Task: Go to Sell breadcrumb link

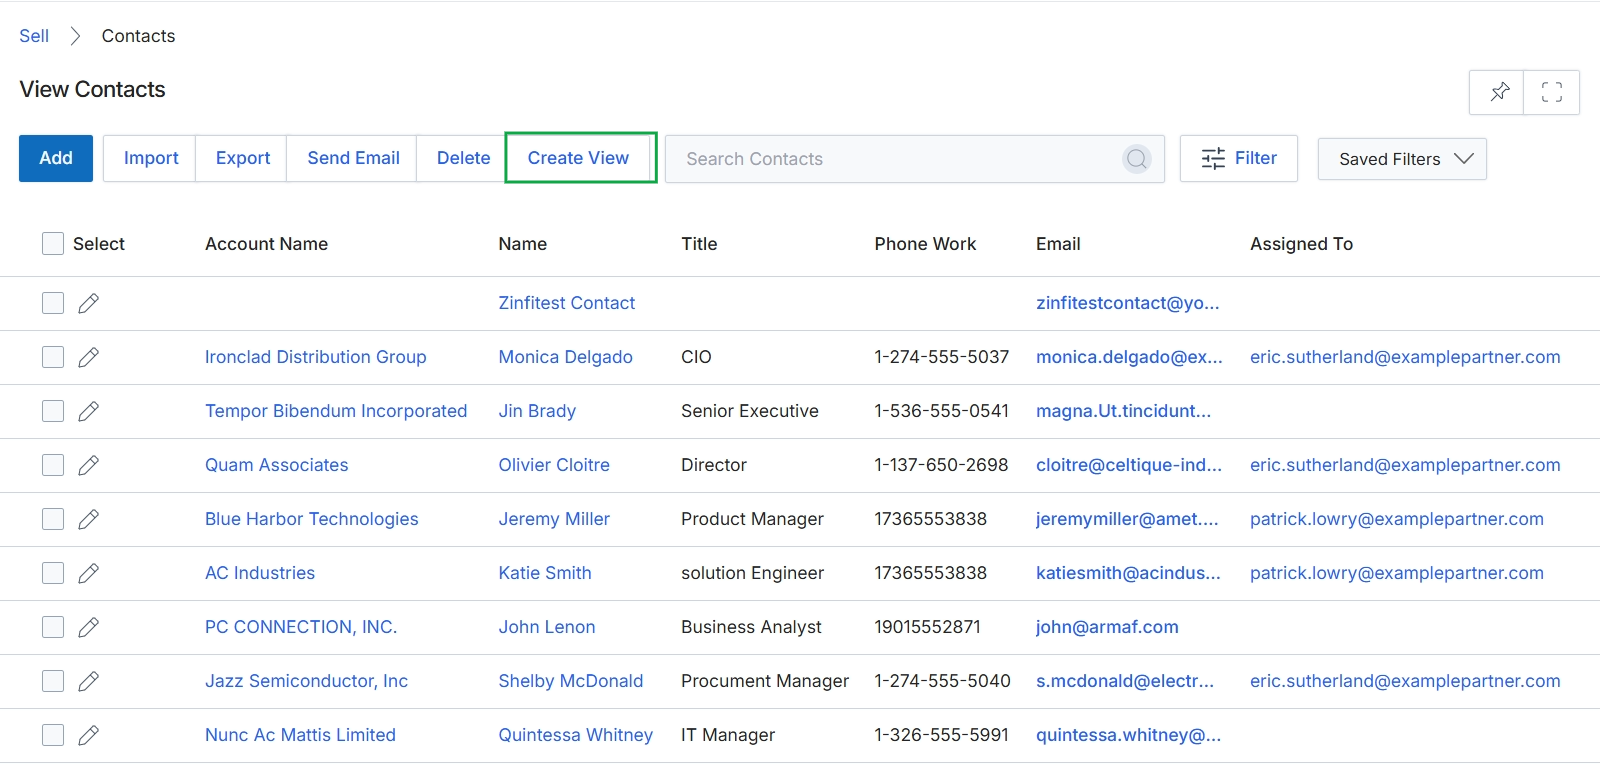Action: (34, 36)
